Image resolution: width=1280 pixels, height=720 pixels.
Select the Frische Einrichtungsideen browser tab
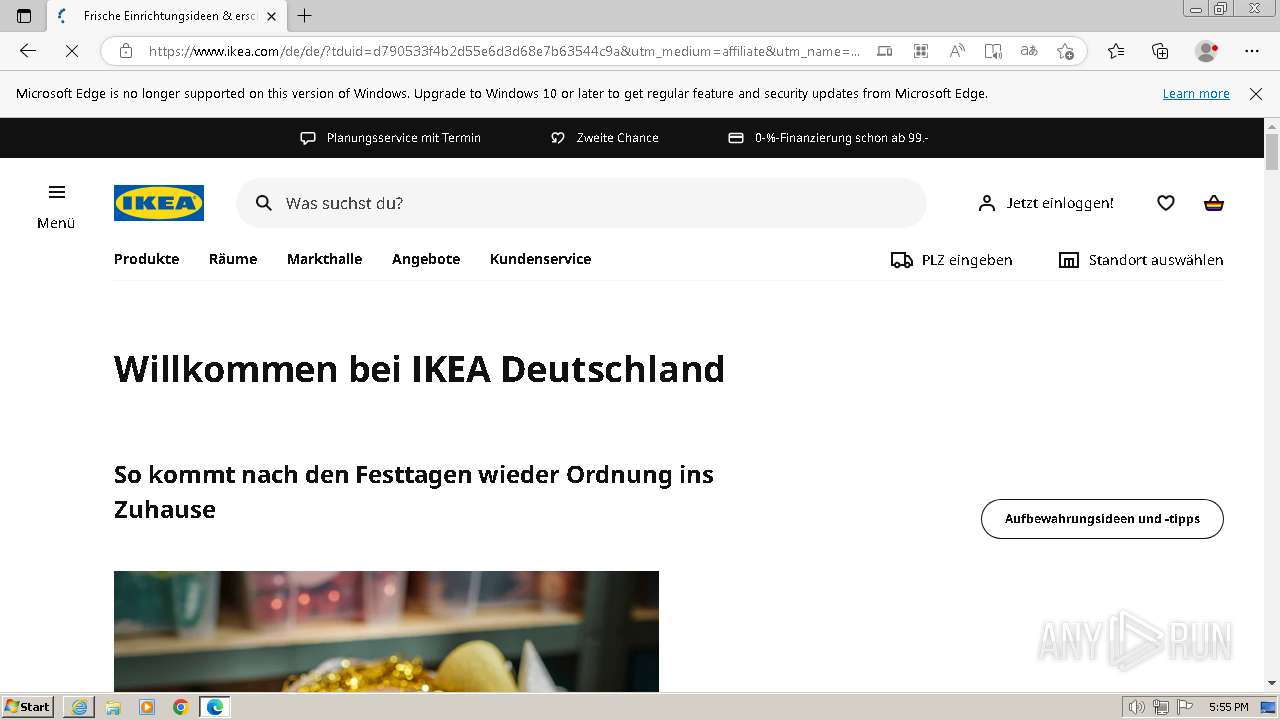(x=167, y=16)
